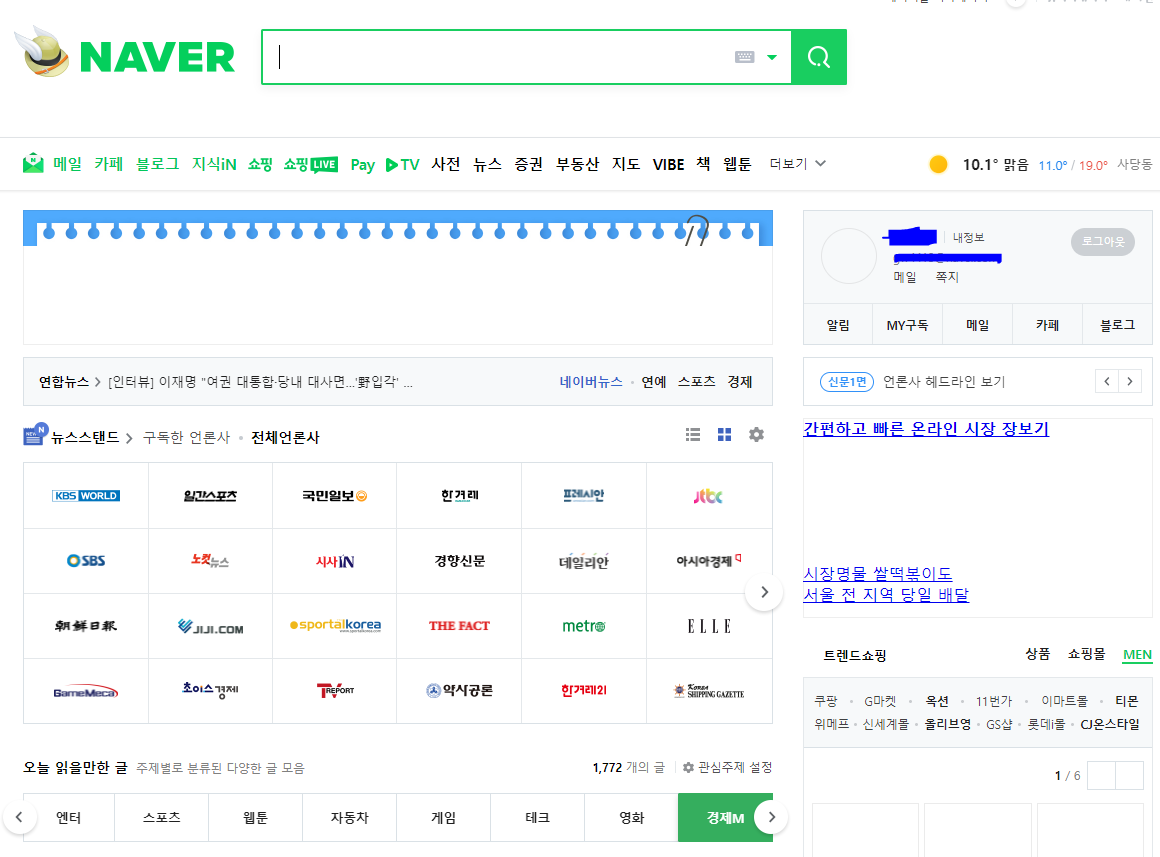Open TV Report press logo
Image resolution: width=1160 pixels, height=857 pixels.
coord(334,691)
